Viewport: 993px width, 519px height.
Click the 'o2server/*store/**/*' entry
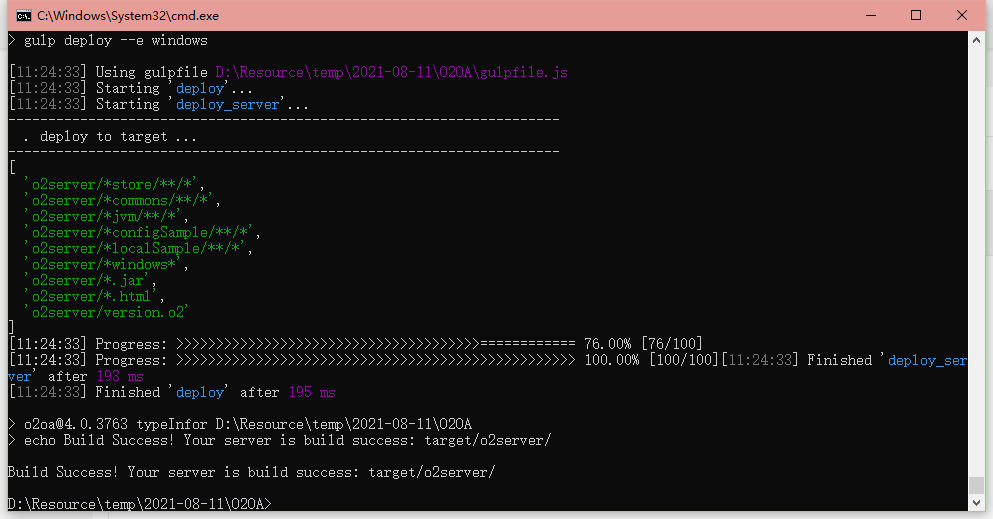pyautogui.click(x=115, y=184)
